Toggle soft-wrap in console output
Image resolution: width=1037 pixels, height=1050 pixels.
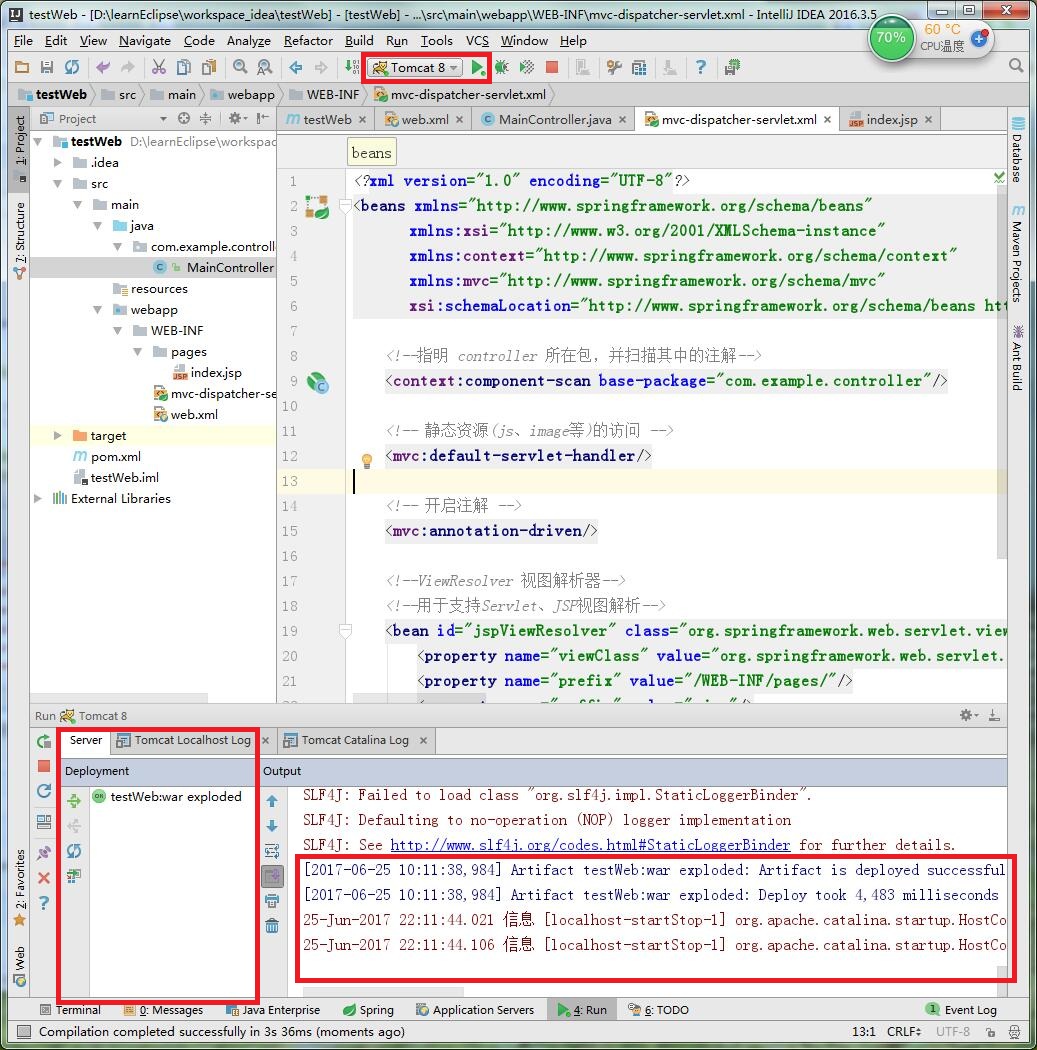(272, 851)
